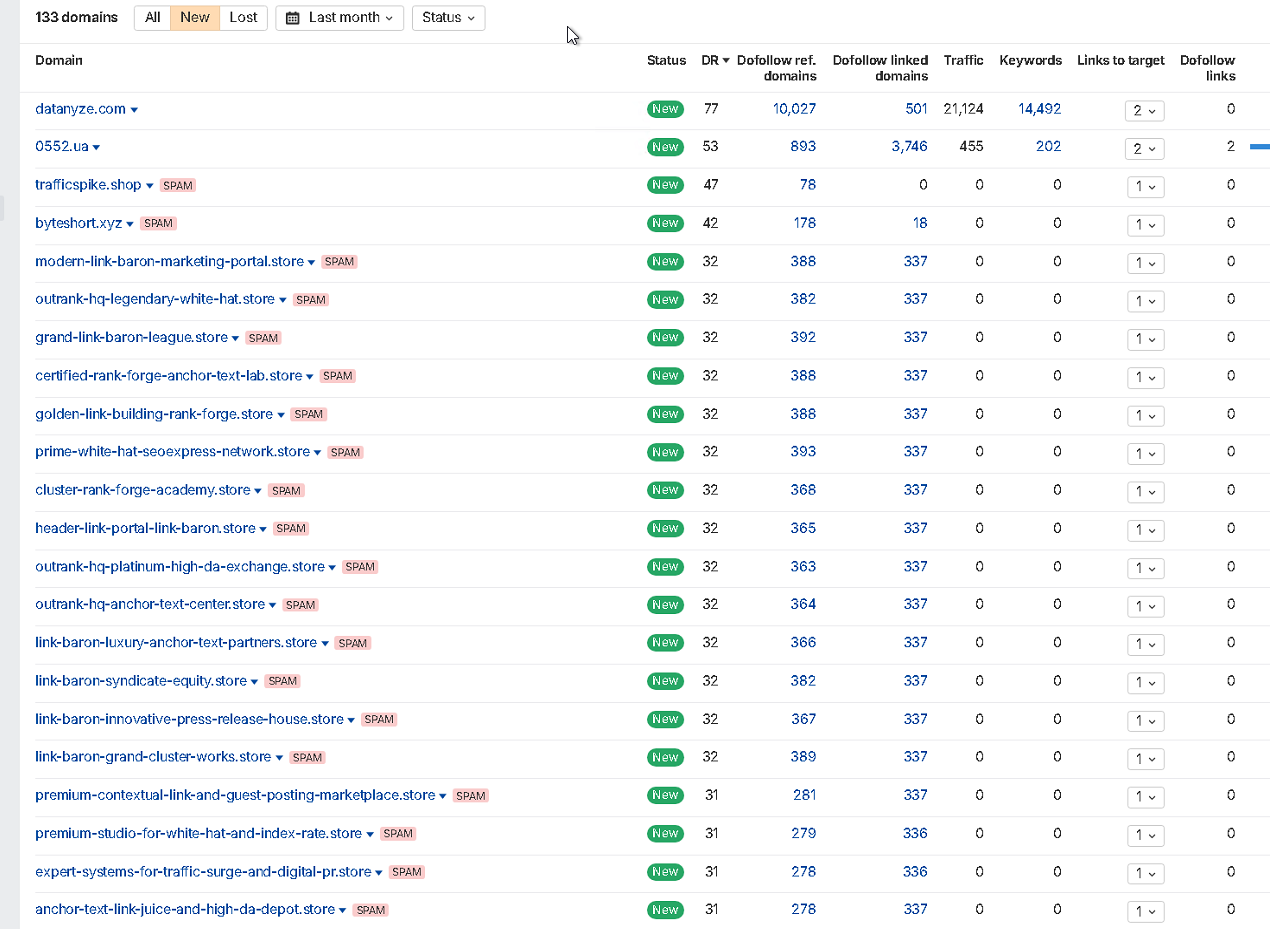
Task: Click the calendar icon in Last month filter
Action: tap(293, 18)
